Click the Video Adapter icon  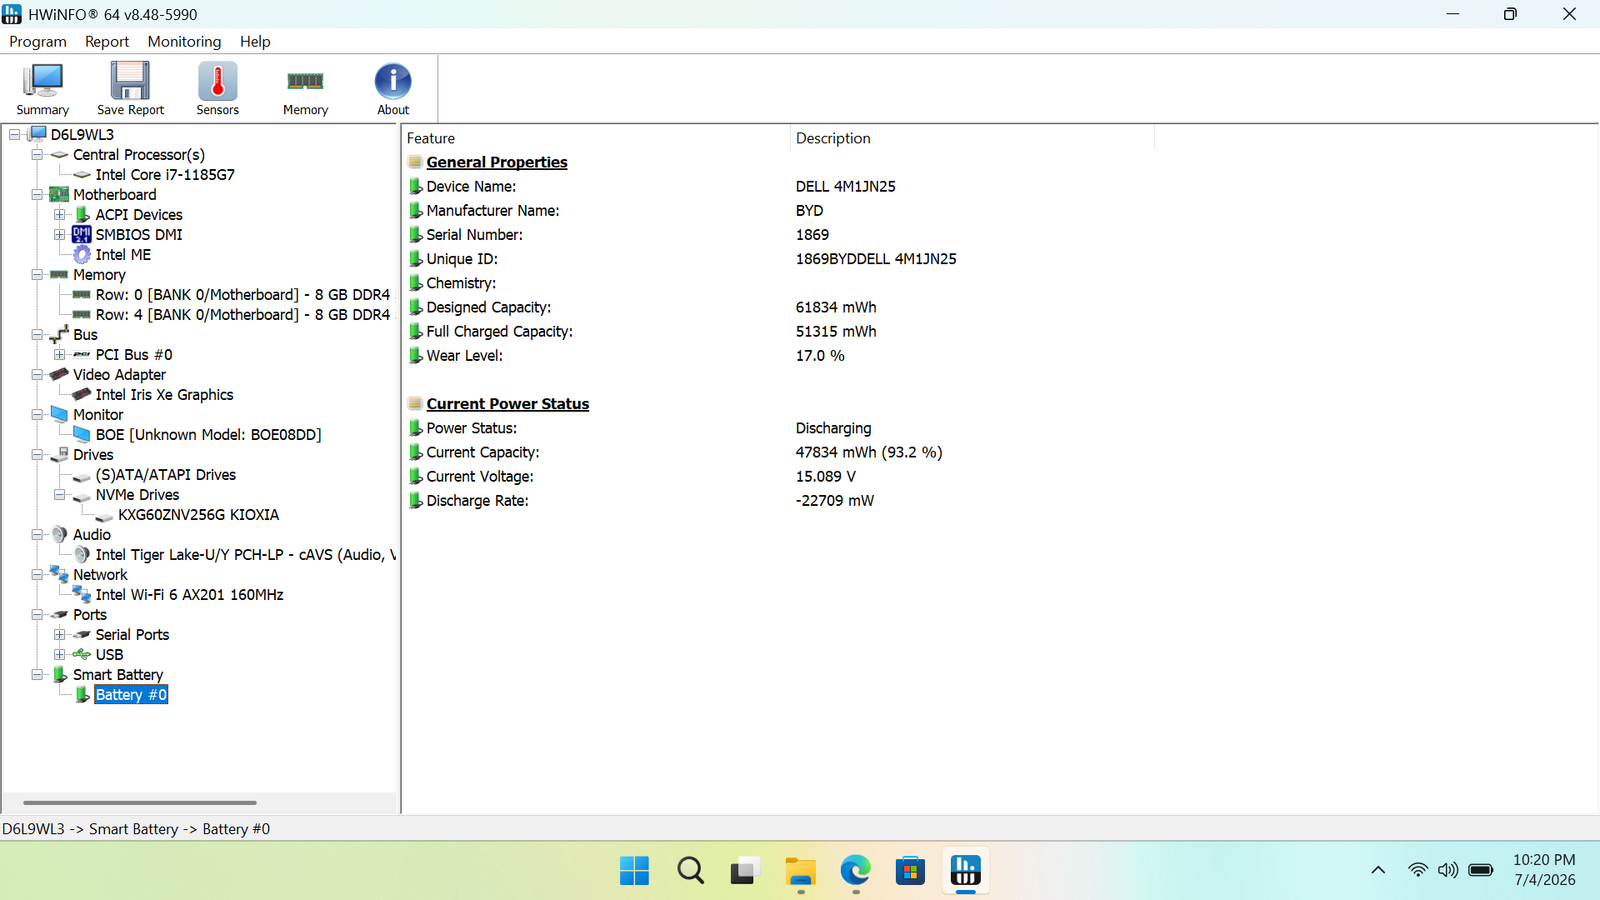[59, 375]
